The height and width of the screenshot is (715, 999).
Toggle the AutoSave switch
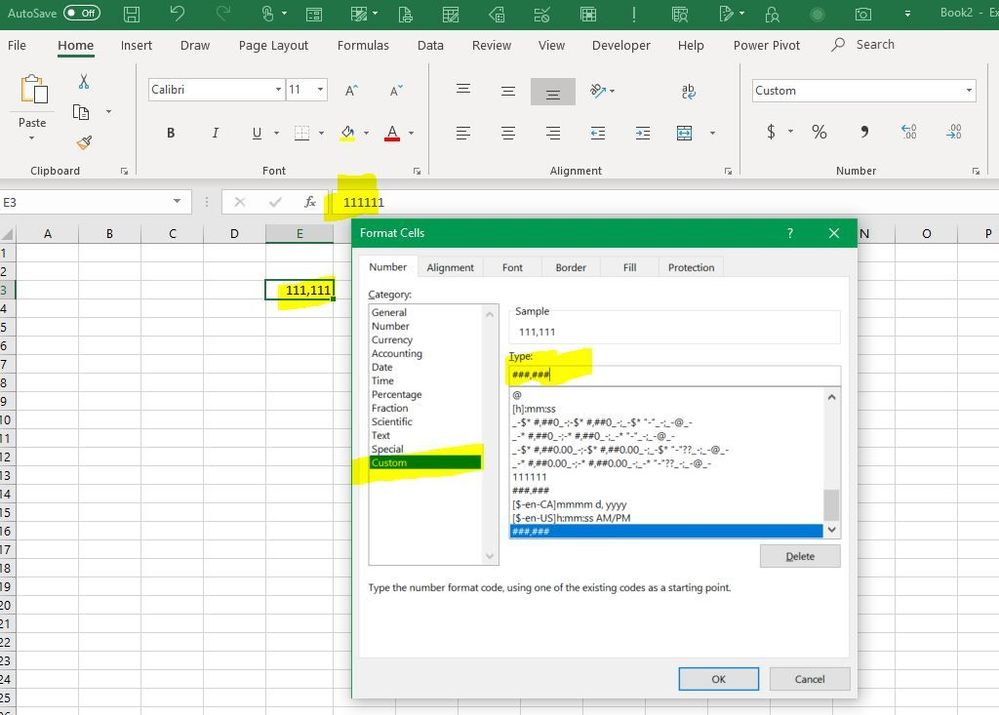82,13
